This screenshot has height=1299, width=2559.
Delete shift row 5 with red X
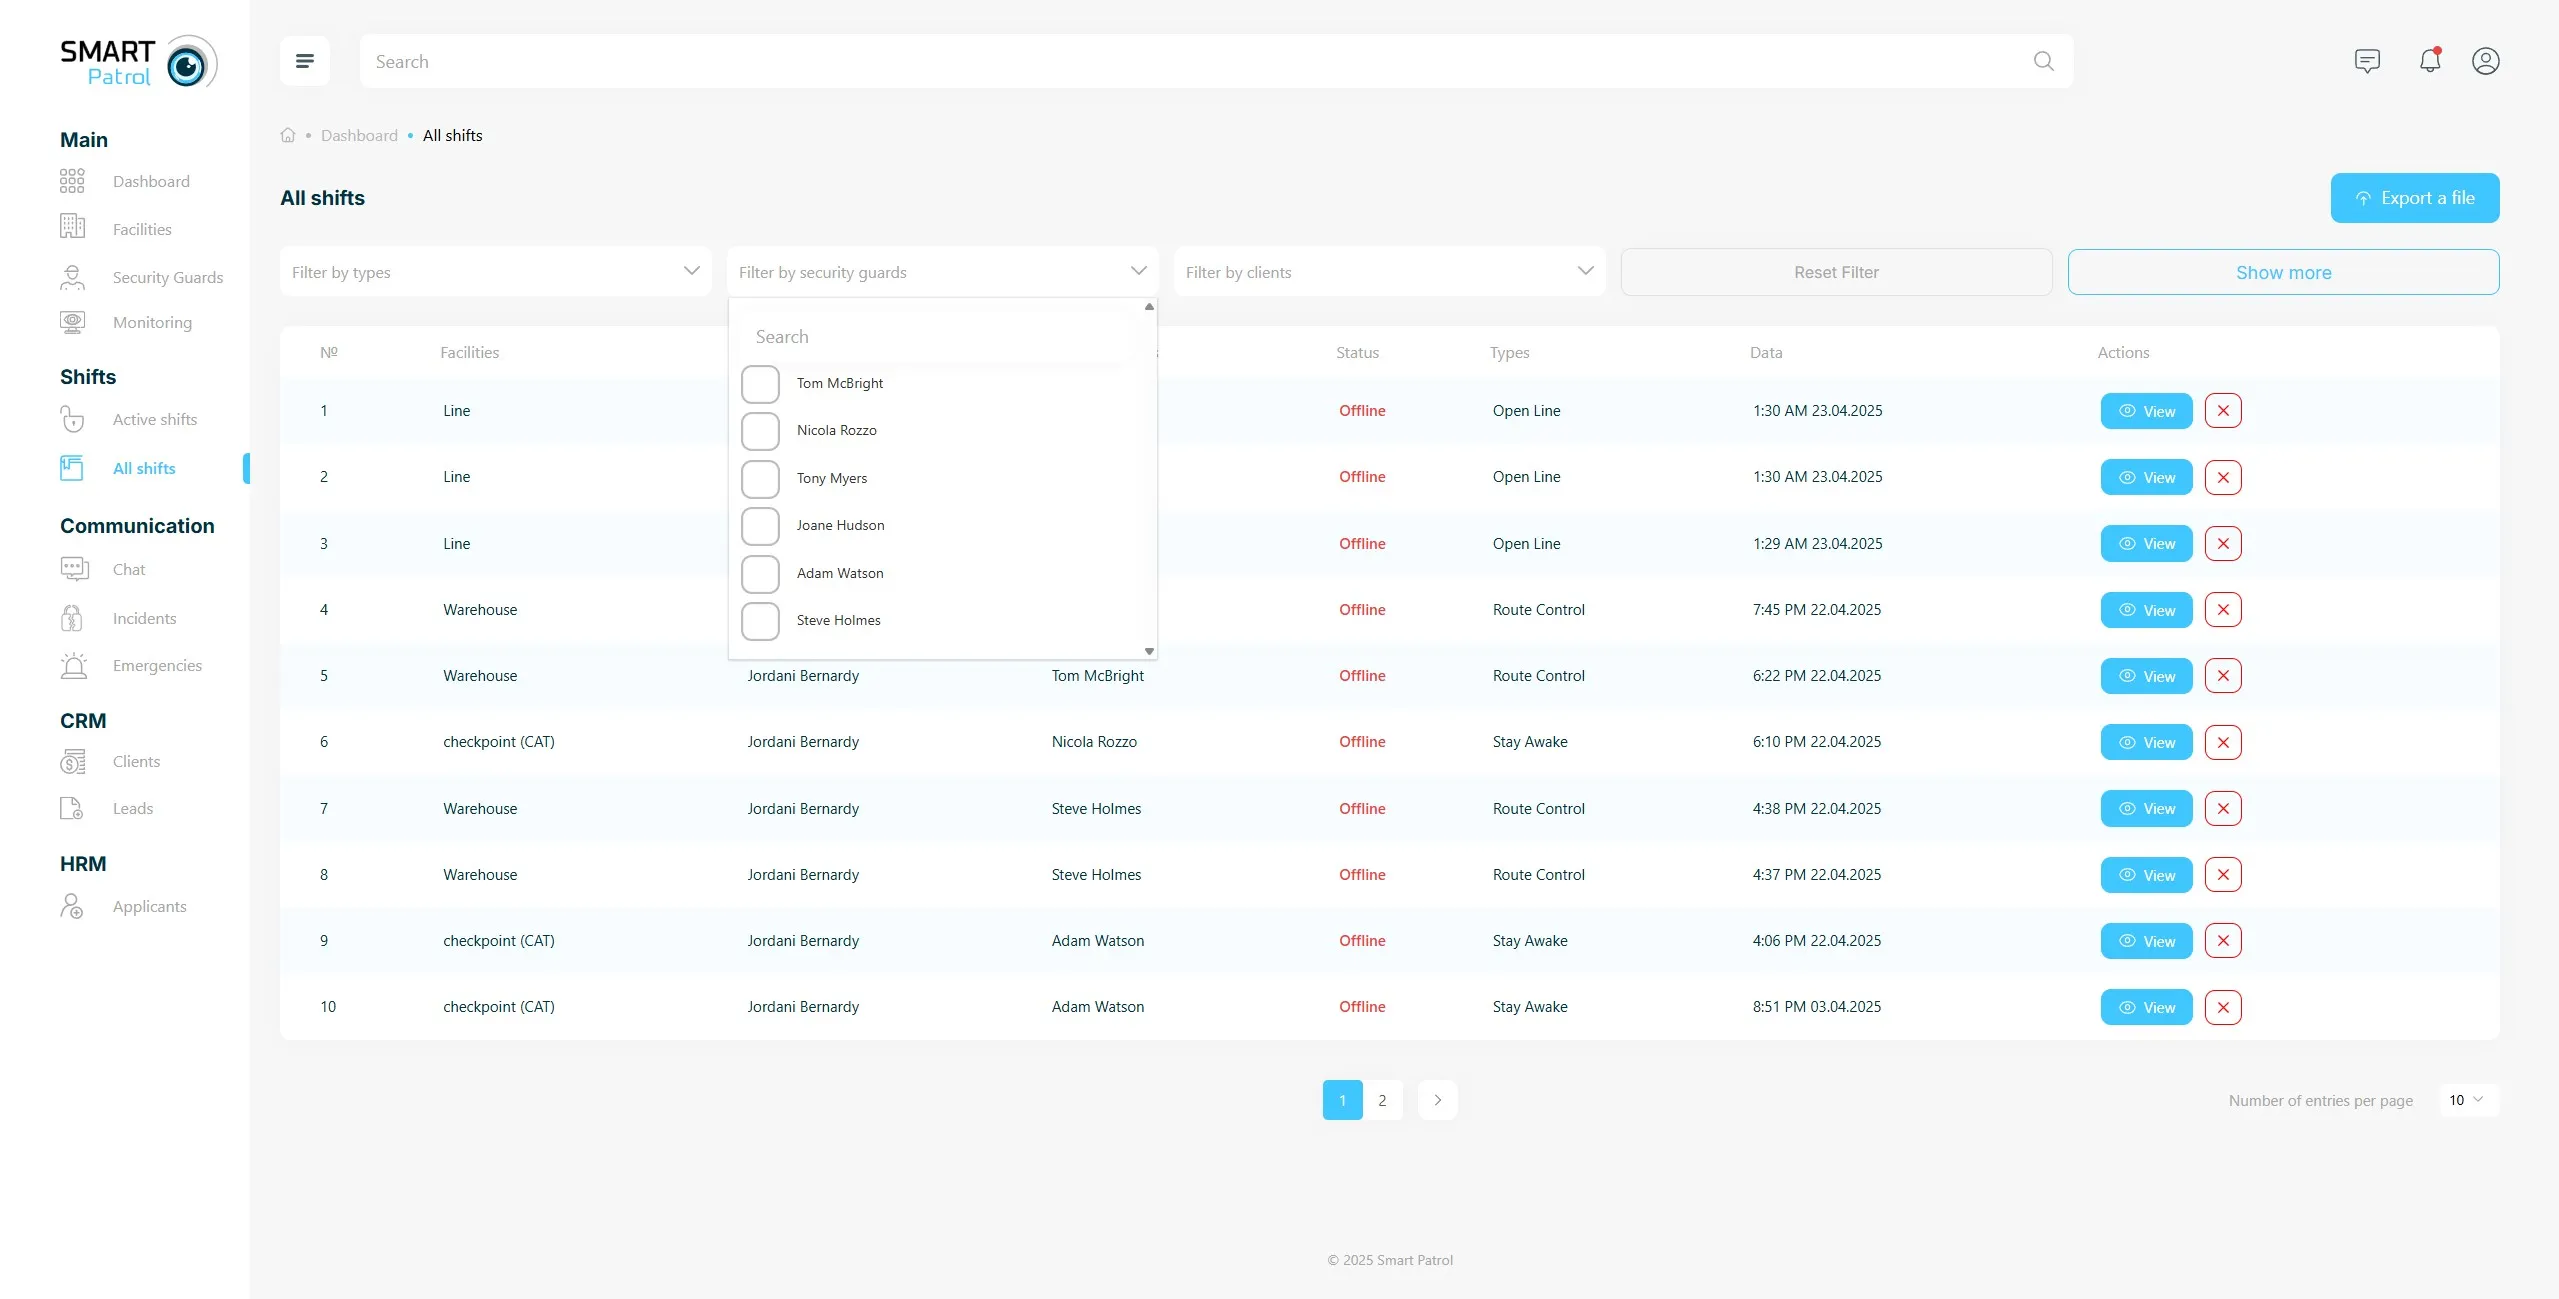point(2223,676)
